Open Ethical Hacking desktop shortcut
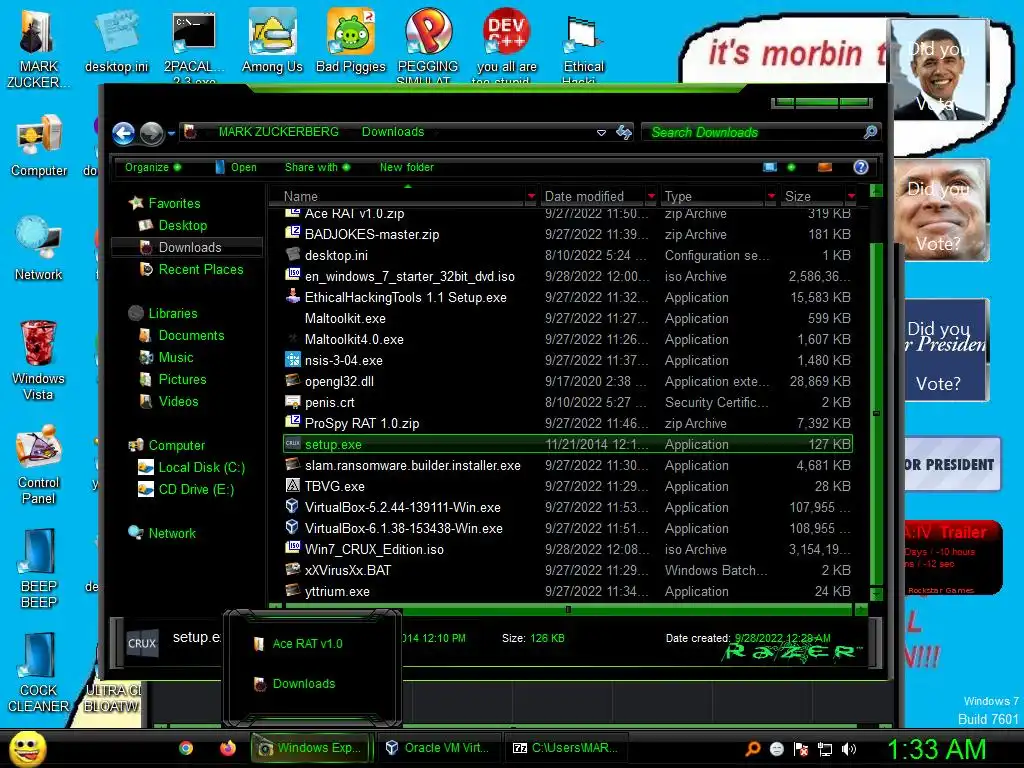 (583, 47)
